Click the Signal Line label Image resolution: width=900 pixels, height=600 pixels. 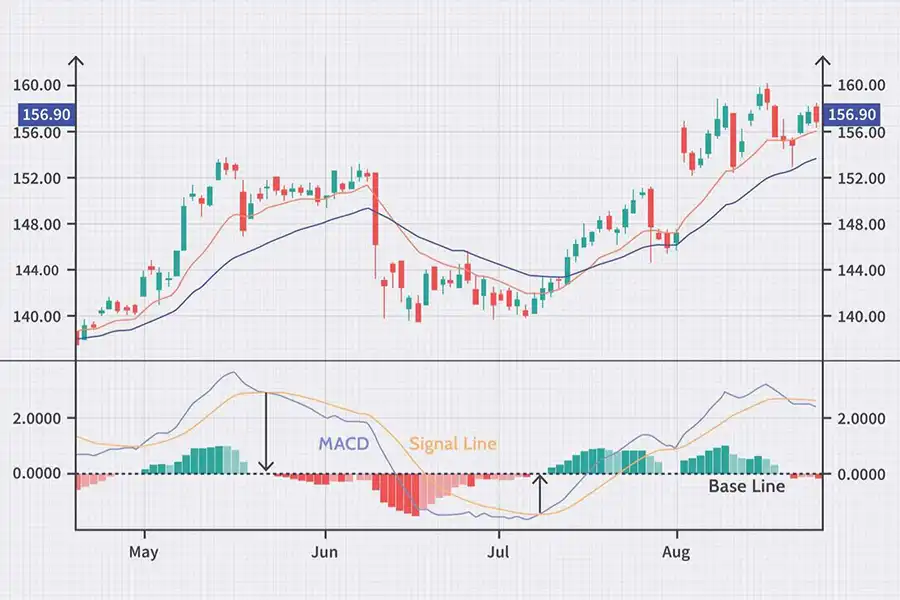(452, 444)
